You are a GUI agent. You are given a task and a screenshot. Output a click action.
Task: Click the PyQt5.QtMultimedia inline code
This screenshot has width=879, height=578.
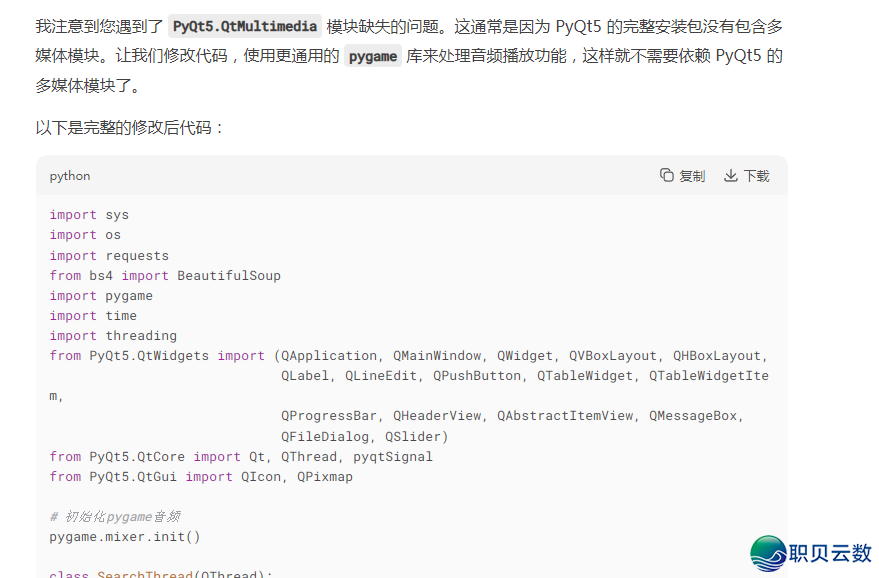(x=244, y=27)
